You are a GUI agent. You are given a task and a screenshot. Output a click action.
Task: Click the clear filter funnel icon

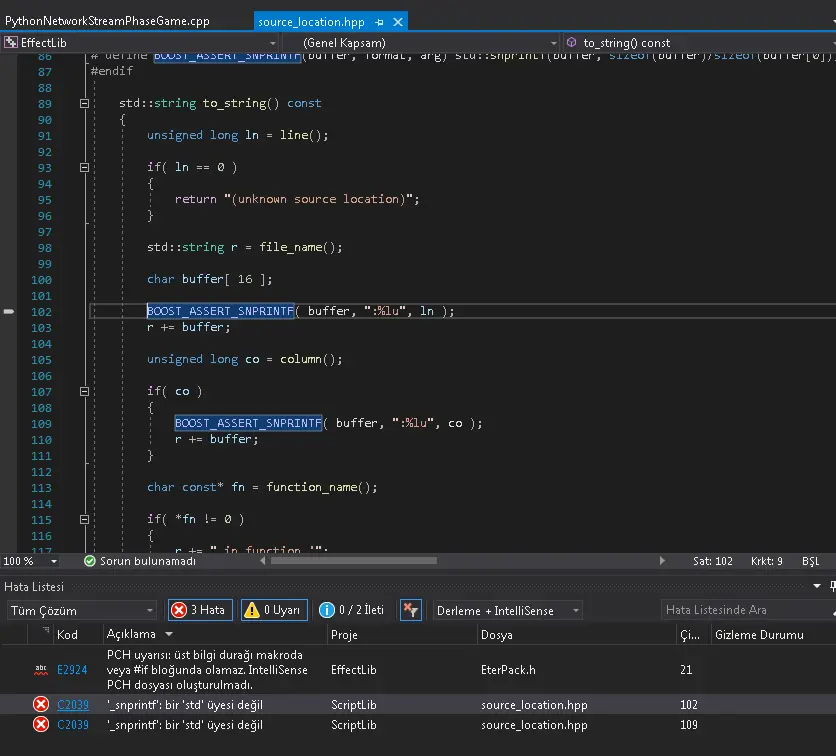point(410,610)
